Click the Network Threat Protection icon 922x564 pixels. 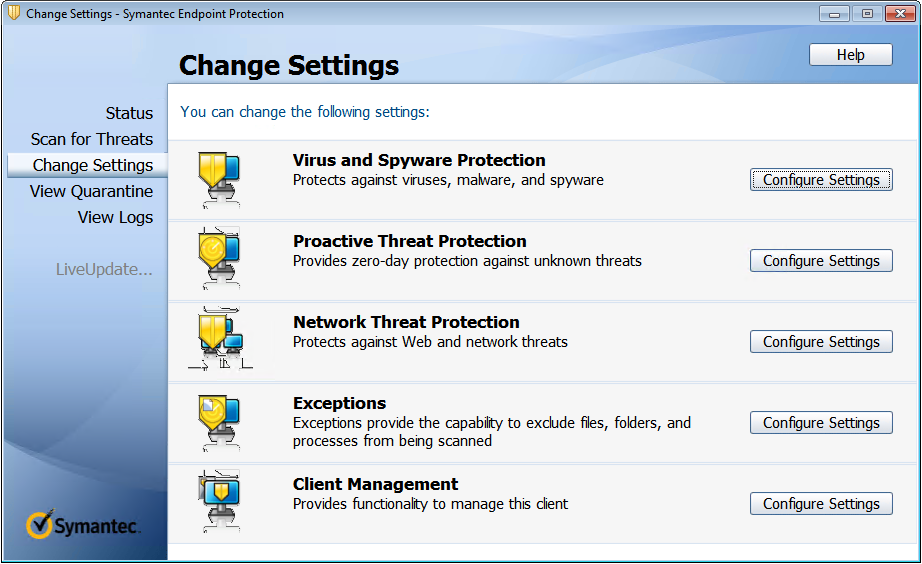tap(218, 339)
